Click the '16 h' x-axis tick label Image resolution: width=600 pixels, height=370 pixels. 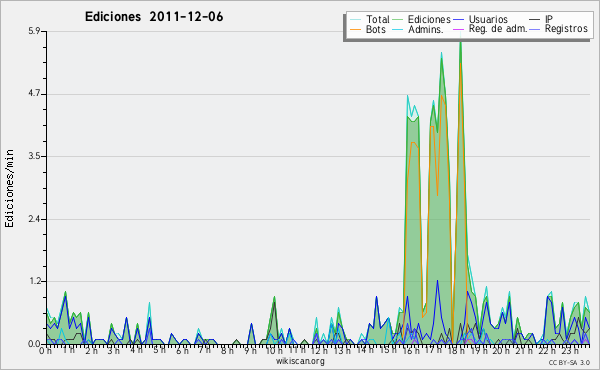click(x=410, y=350)
